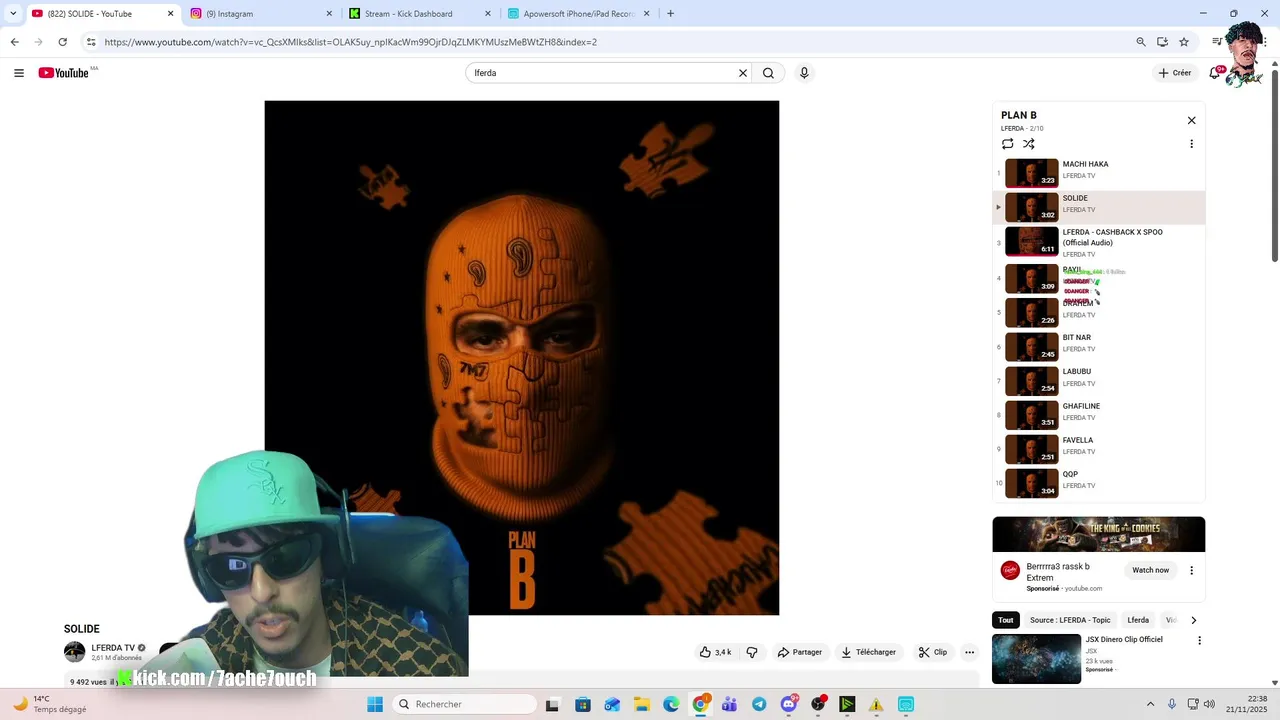
Task: Open JSX Dinero Clip Officiel thumbnail
Action: point(1036,659)
